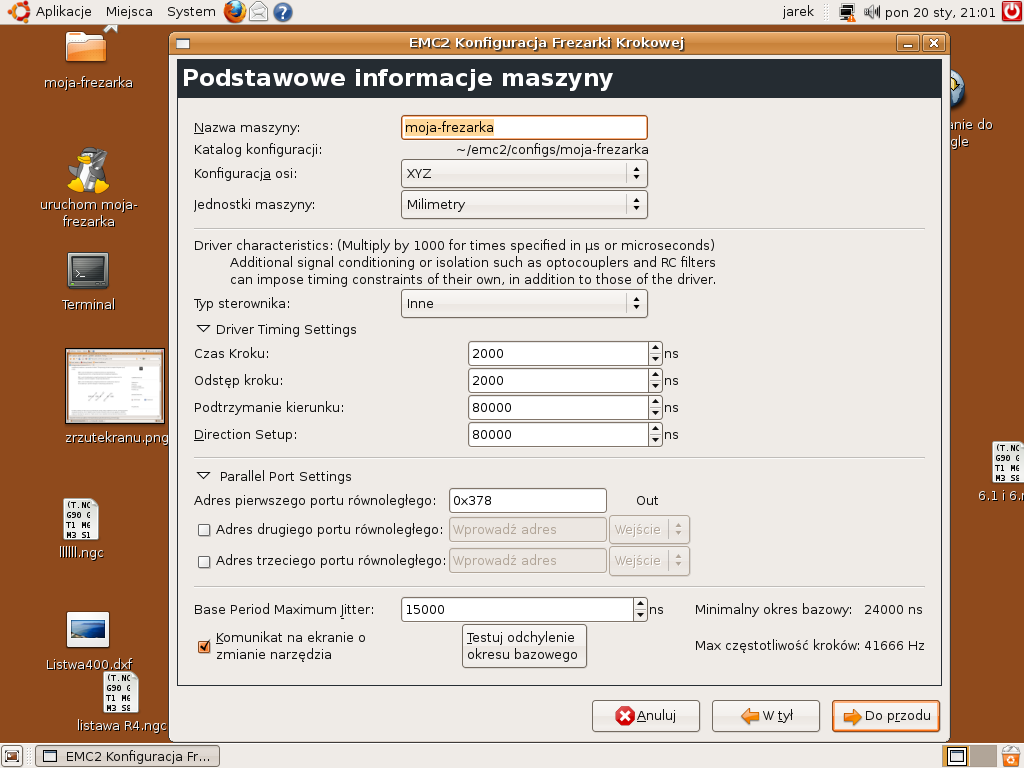Select the first workspace in the switcher

(957, 756)
